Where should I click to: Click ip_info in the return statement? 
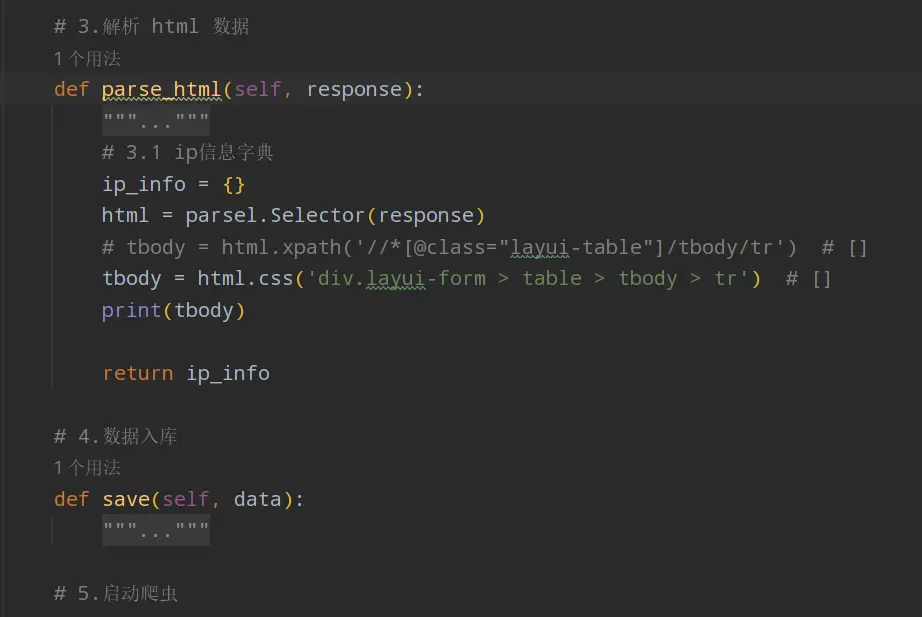[x=228, y=373]
